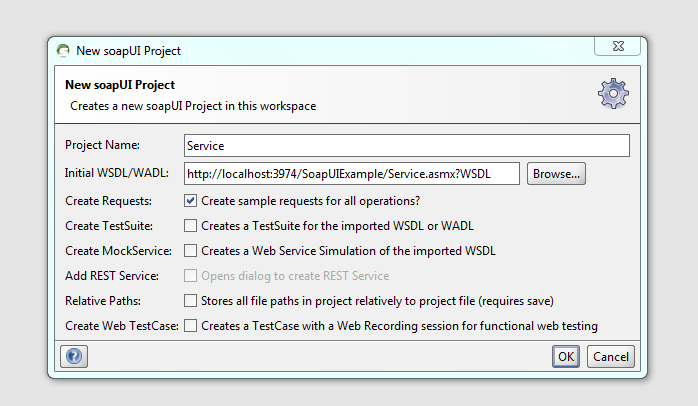698x406 pixels.
Task: Click the soapUI logo in the title bar
Action: [x=64, y=50]
